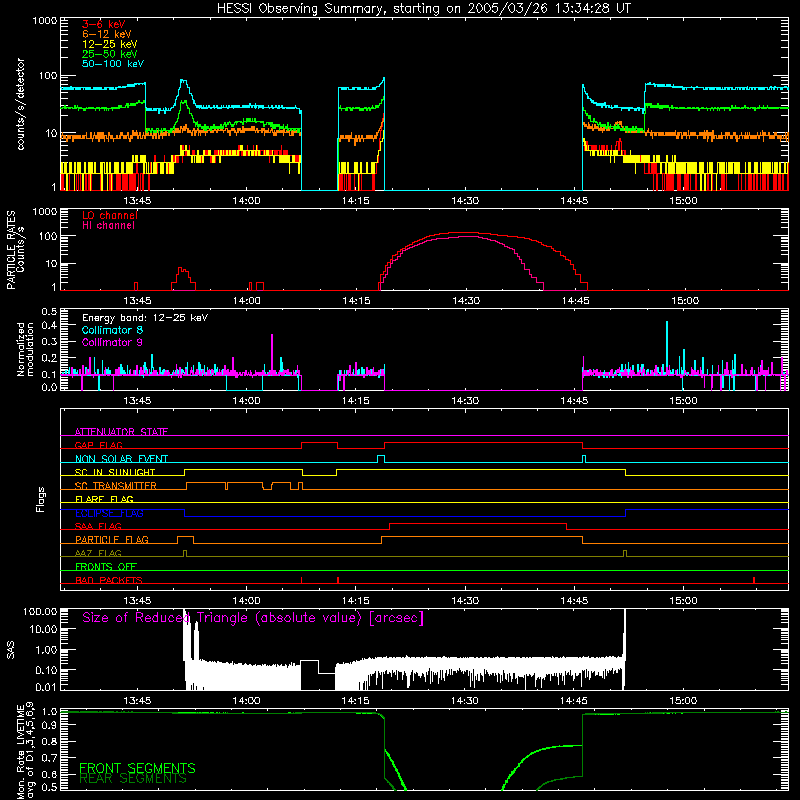Select the 0.4 tick on modulation axis
The height and width of the screenshot is (800, 800).
coord(49,325)
